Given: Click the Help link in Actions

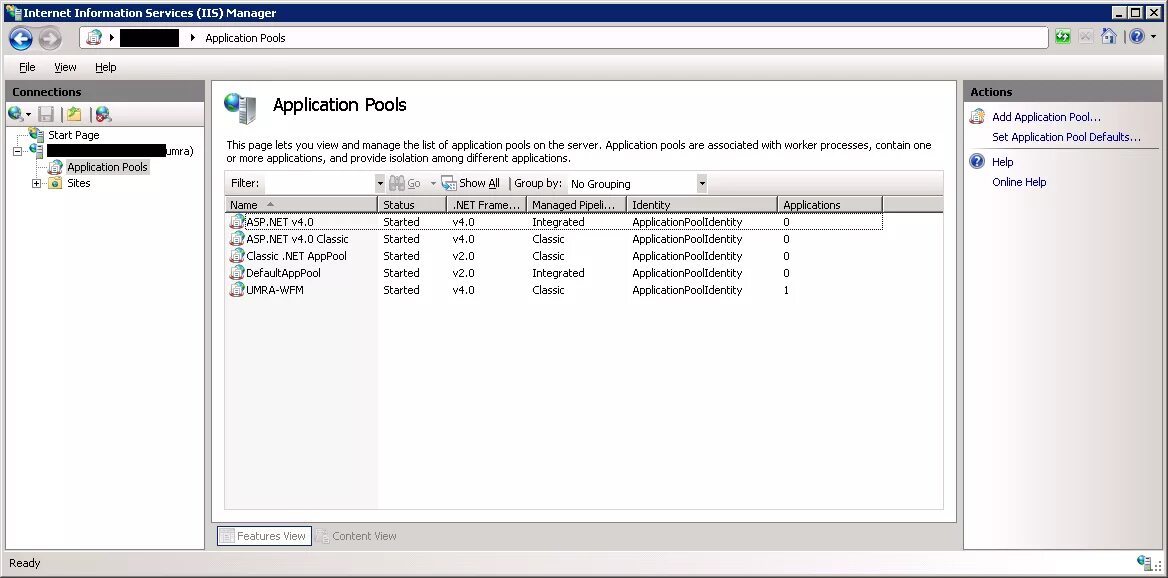Looking at the screenshot, I should [x=1003, y=162].
